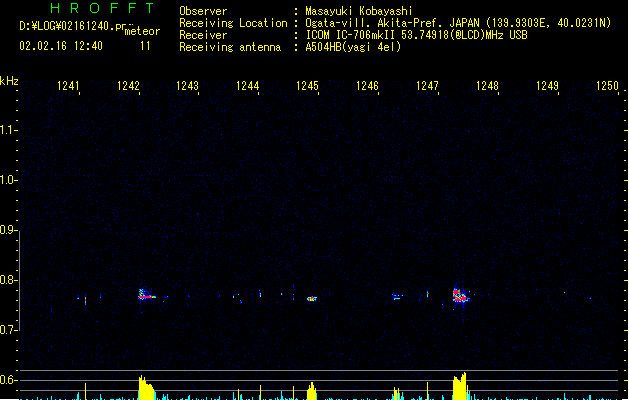Click the faint echo between 1246 and 1247
This screenshot has width=629, height=400.
click(x=397, y=297)
